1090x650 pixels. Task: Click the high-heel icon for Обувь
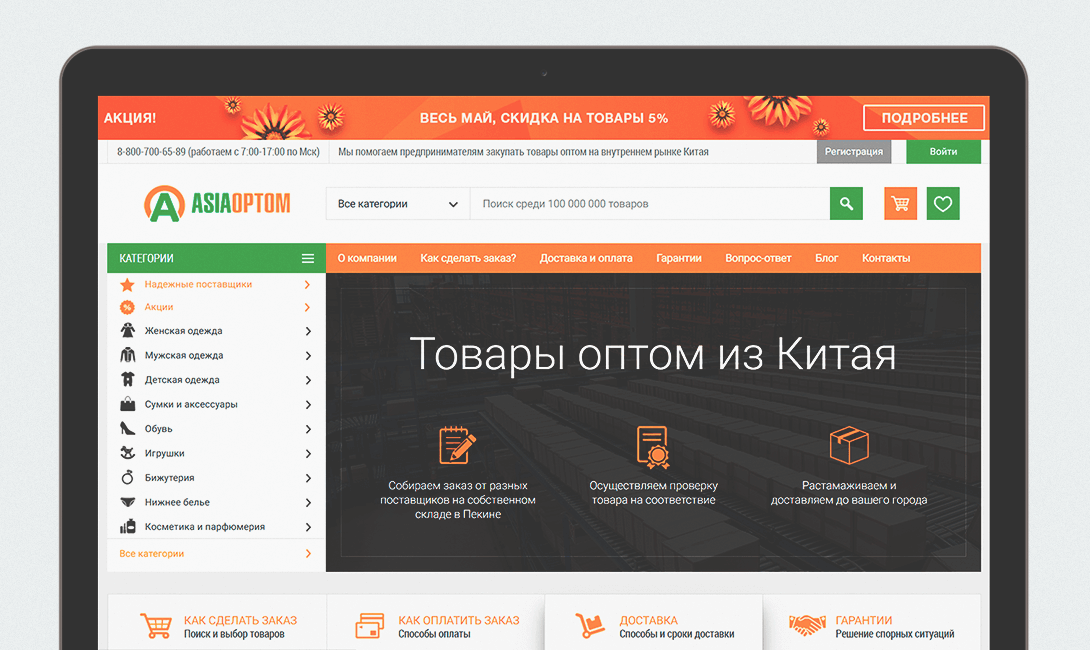pyautogui.click(x=127, y=429)
